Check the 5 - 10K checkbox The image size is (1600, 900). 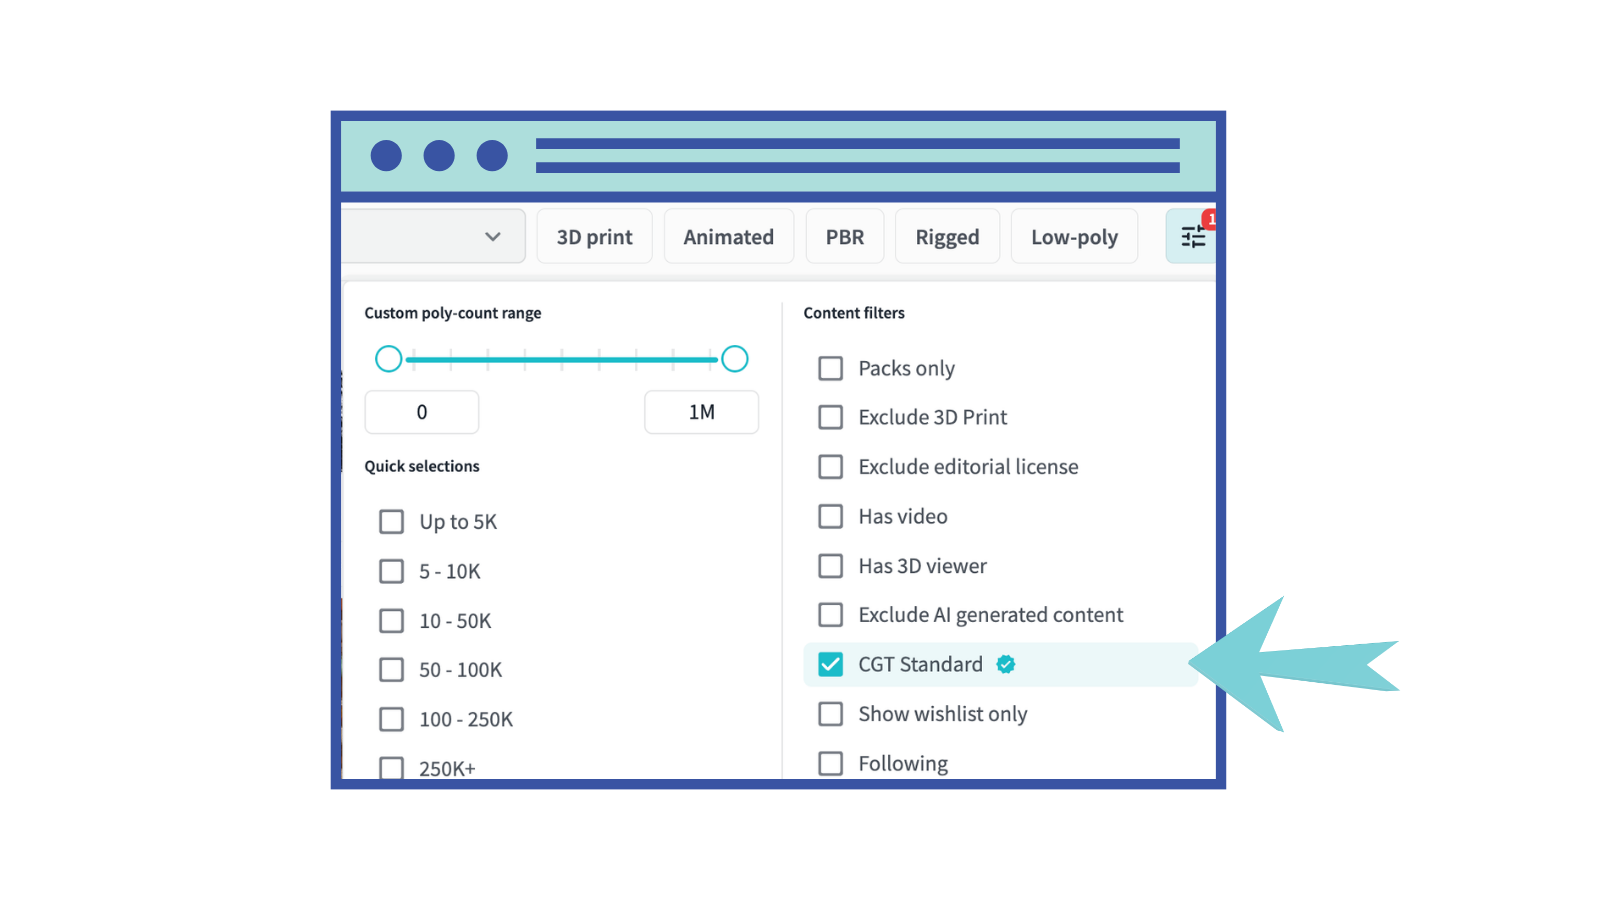pos(392,571)
